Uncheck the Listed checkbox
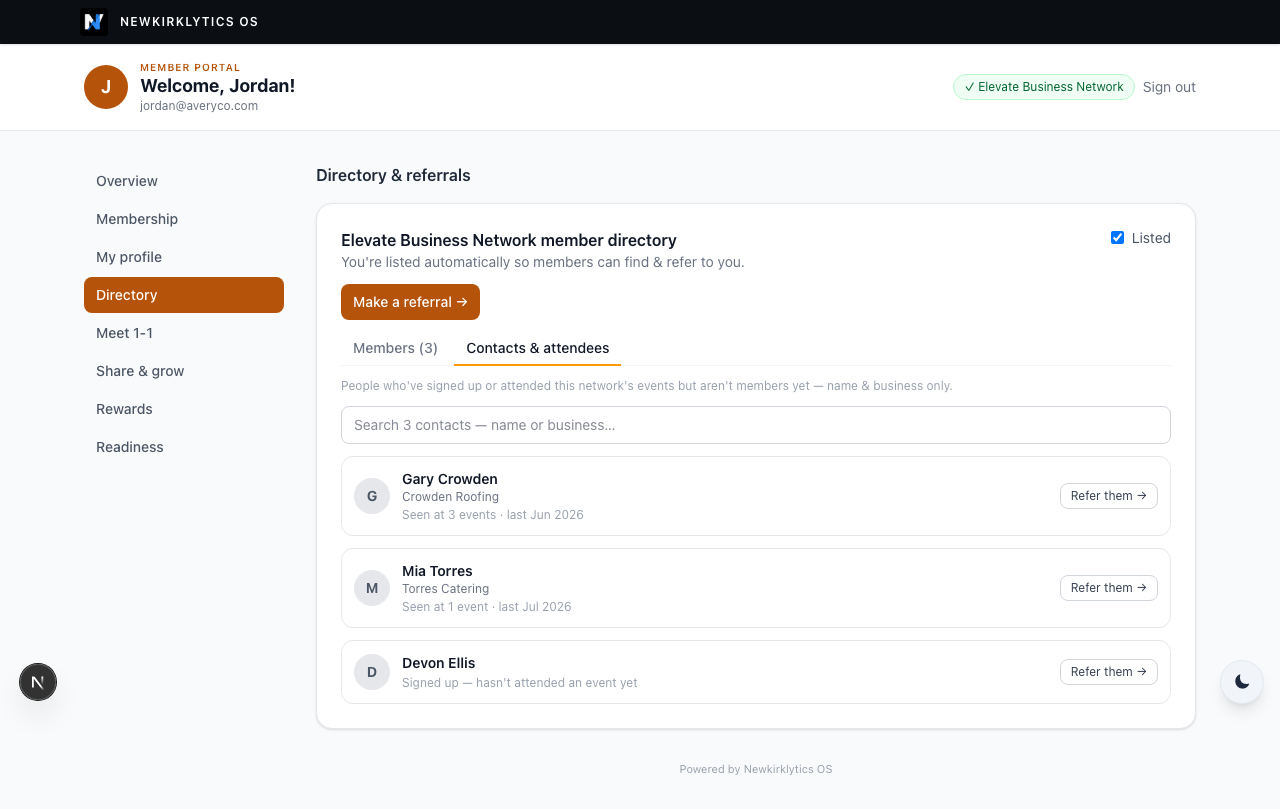 [1118, 238]
